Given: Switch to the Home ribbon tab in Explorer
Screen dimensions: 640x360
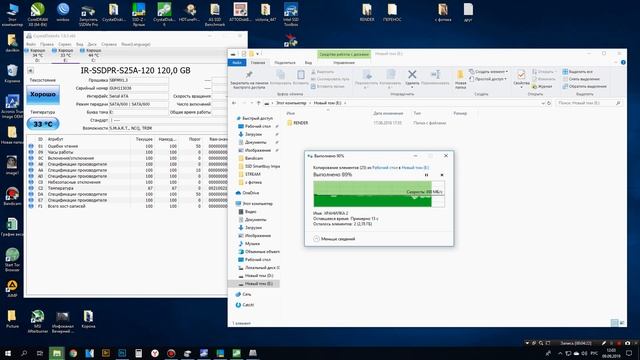Looking at the screenshot, I should click(258, 62).
